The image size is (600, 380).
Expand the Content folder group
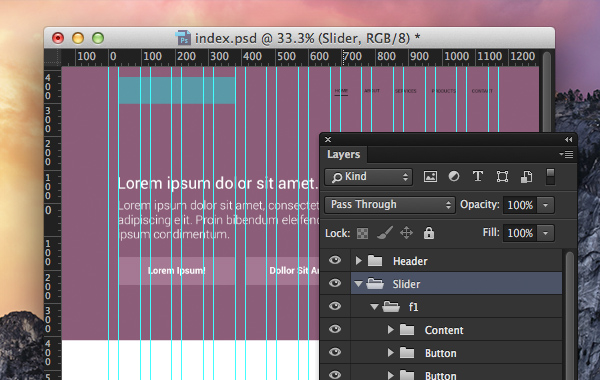pos(390,329)
